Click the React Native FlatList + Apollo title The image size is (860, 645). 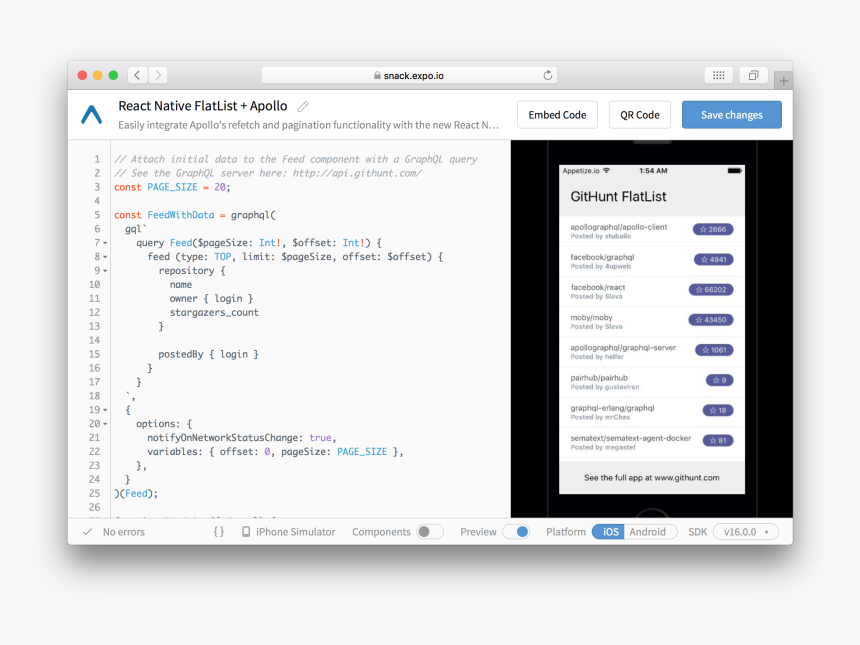tap(203, 106)
